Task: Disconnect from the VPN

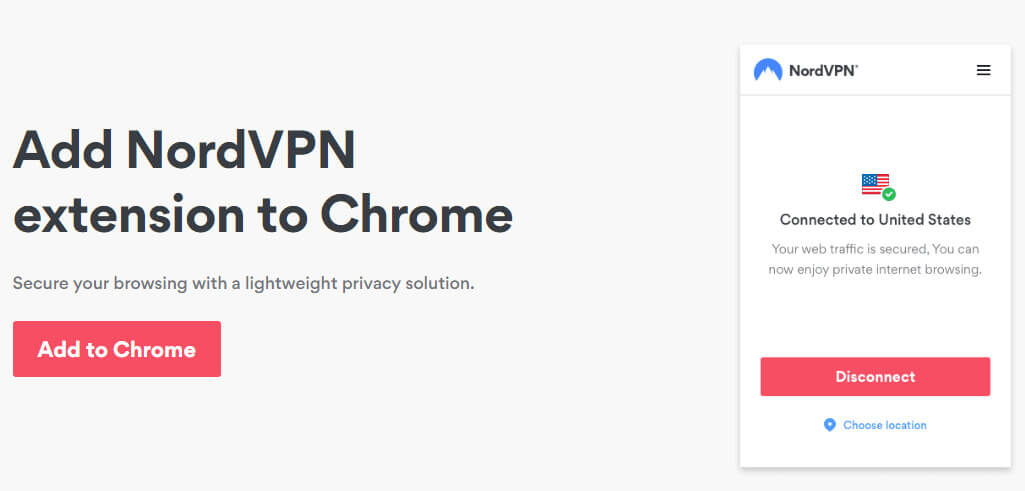Action: coord(875,377)
